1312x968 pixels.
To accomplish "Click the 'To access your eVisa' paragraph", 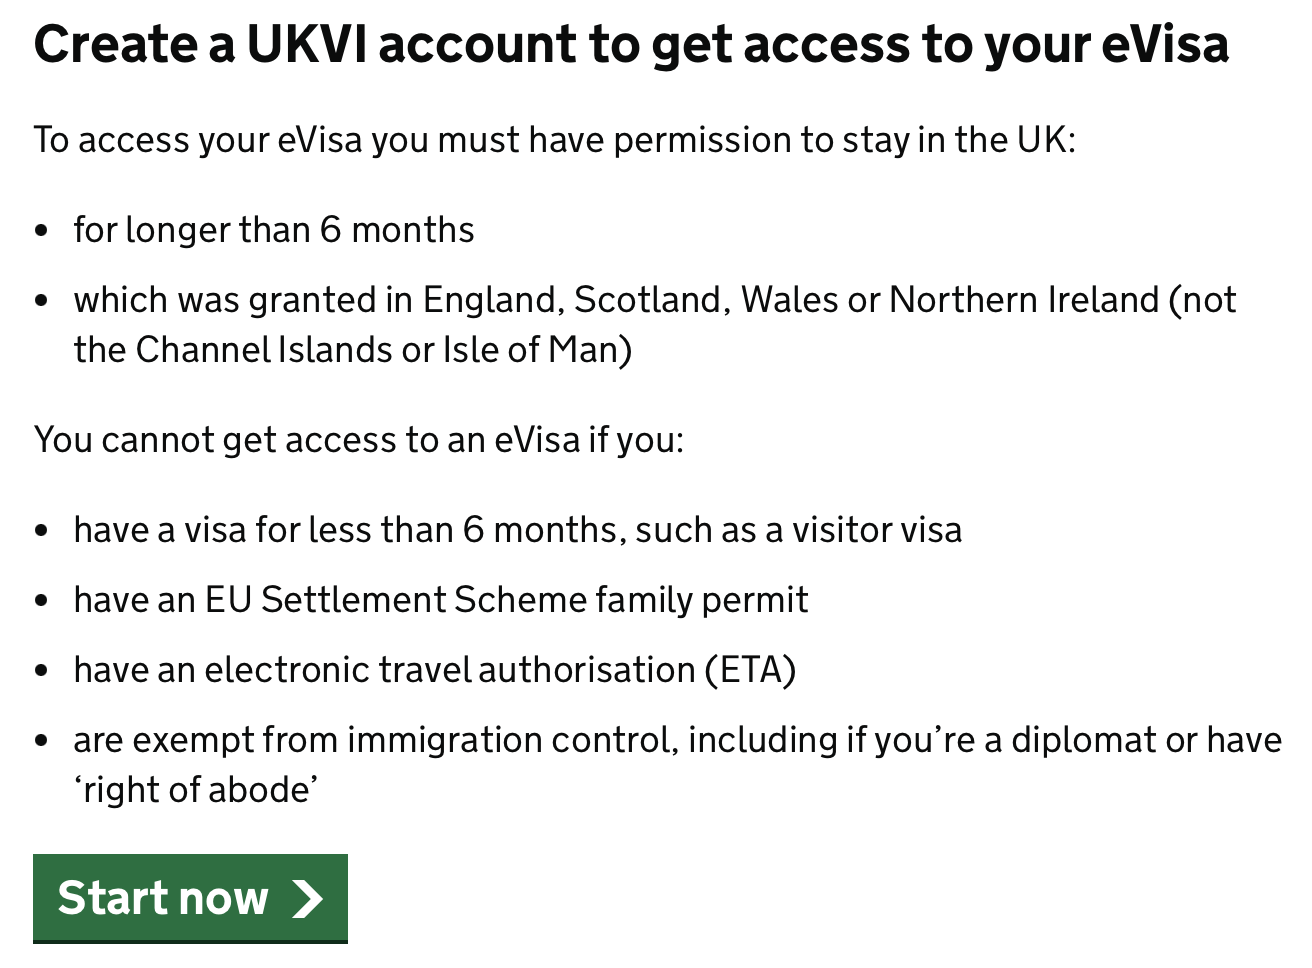I will pyautogui.click(x=554, y=140).
